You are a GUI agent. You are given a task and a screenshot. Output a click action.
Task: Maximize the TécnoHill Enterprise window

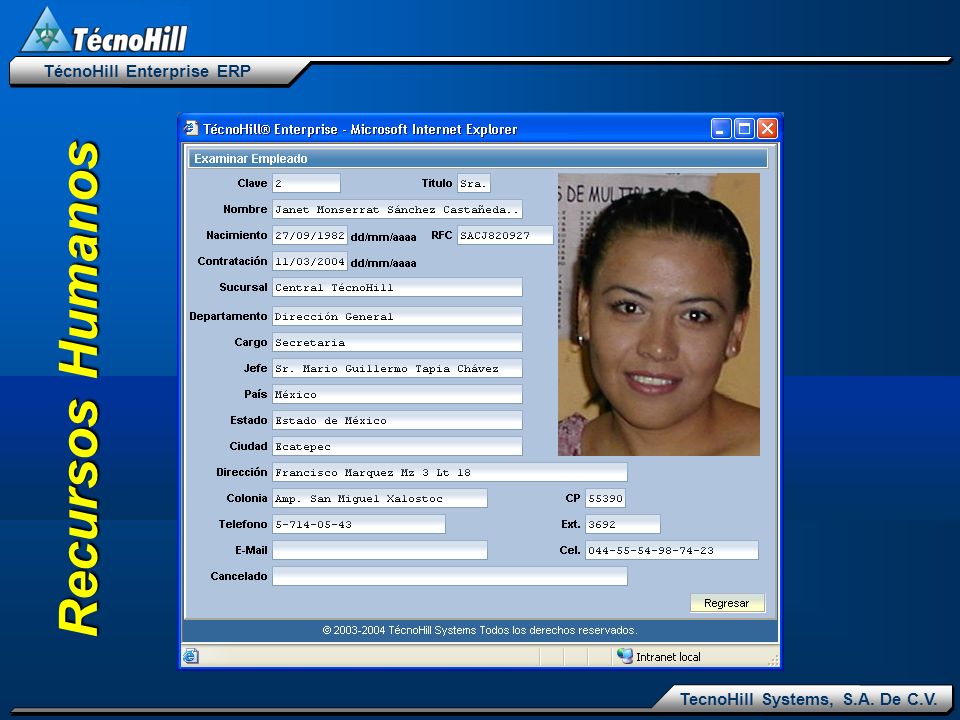[744, 129]
